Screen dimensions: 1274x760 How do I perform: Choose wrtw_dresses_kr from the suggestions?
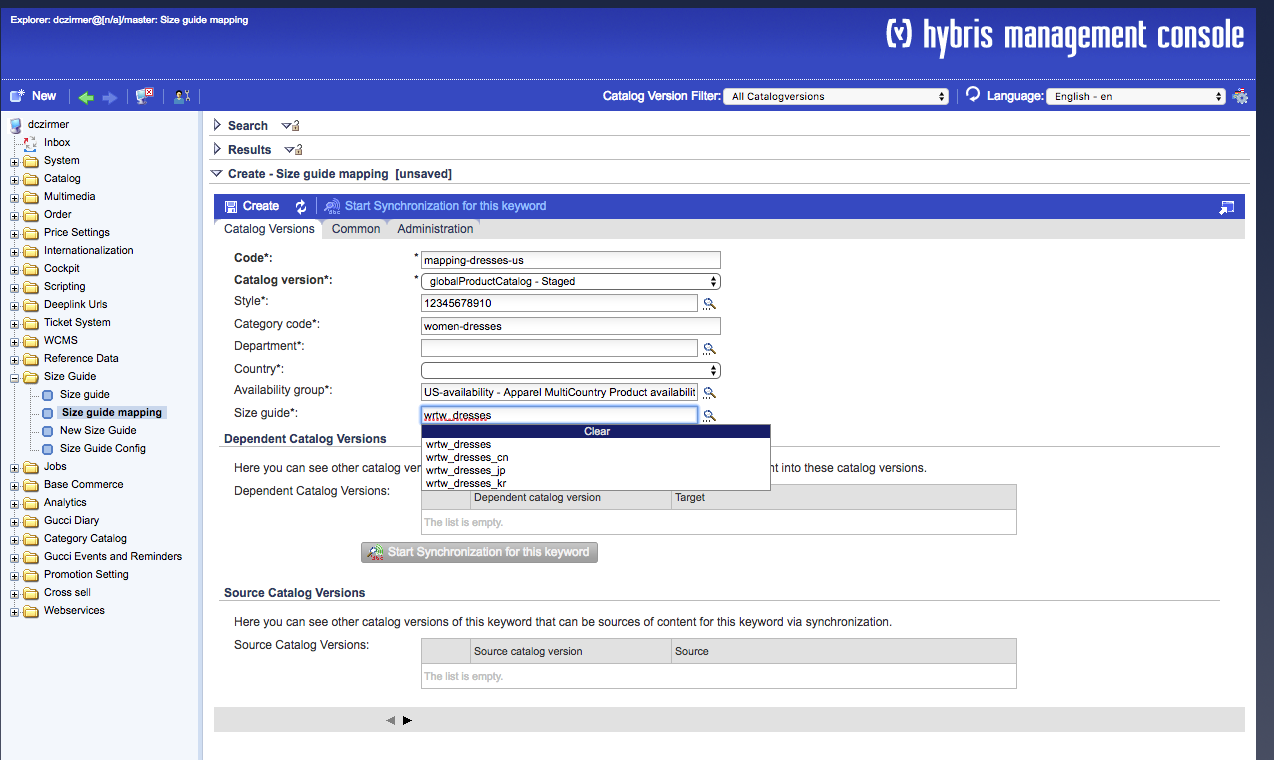pyautogui.click(x=595, y=483)
